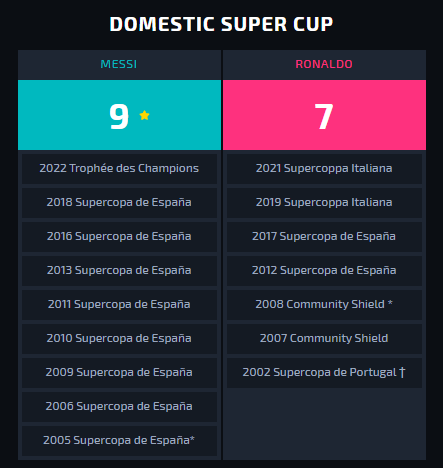Select the MESSI column header
443x468 pixels.
coord(119,65)
